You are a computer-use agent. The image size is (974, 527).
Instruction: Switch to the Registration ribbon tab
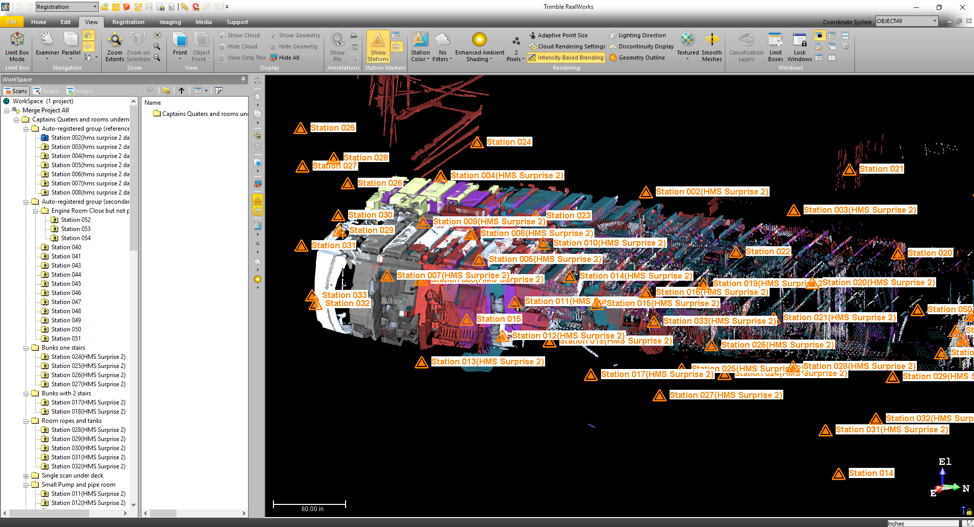tap(128, 22)
